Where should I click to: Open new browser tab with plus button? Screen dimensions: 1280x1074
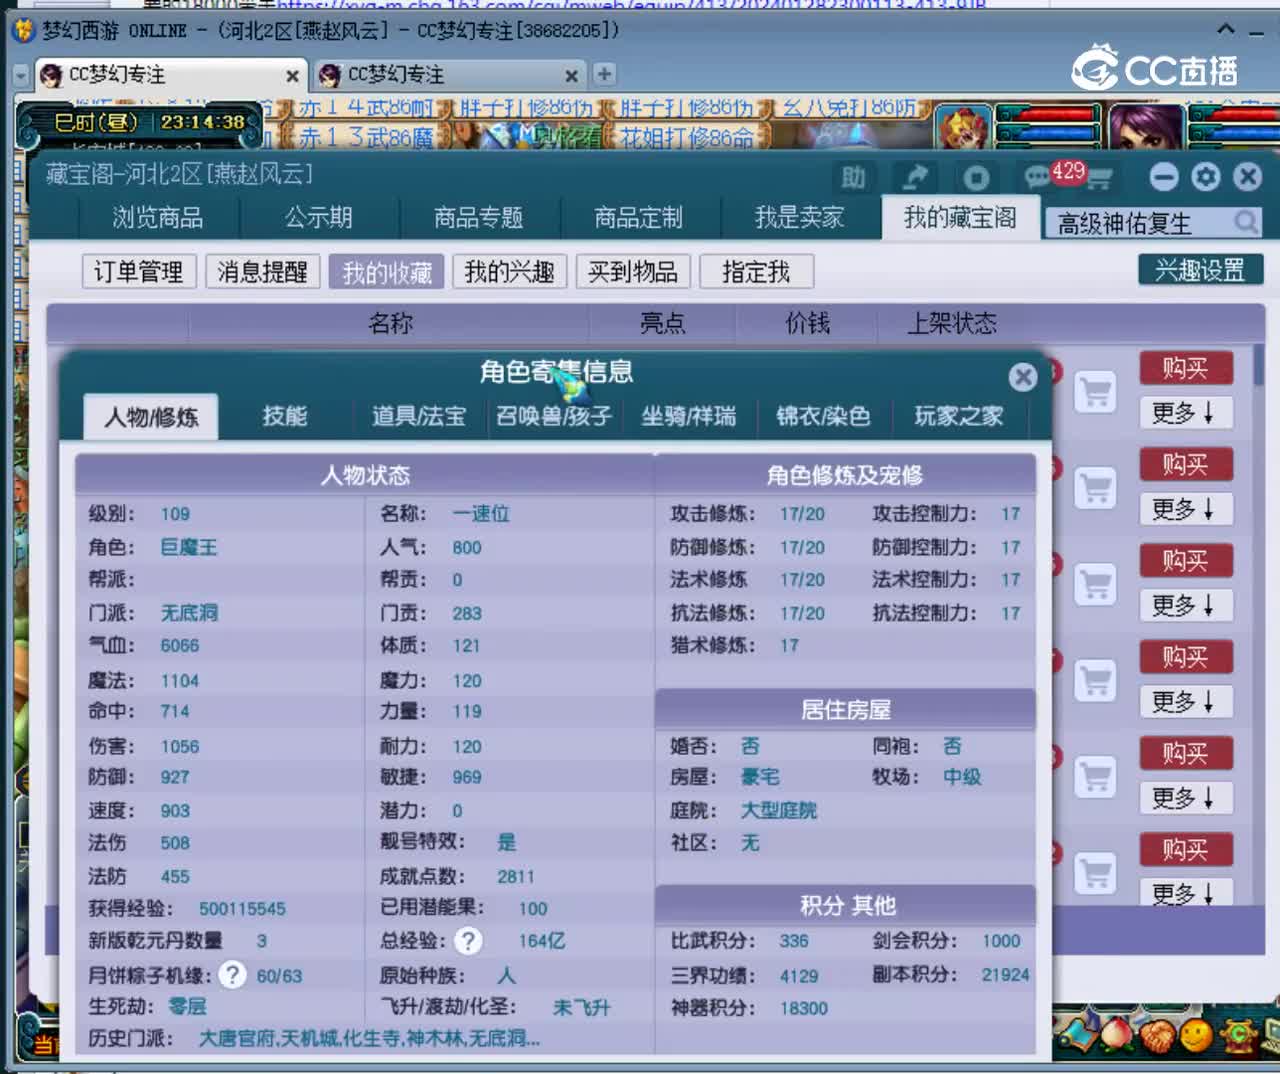point(604,74)
